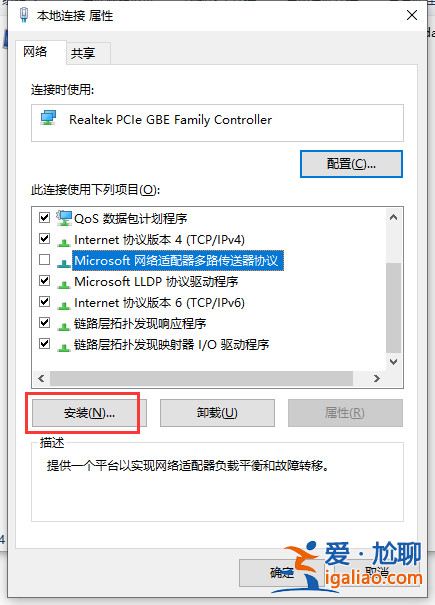
Task: Click the TCP/IPv6 protocol icon
Action: coord(64,304)
